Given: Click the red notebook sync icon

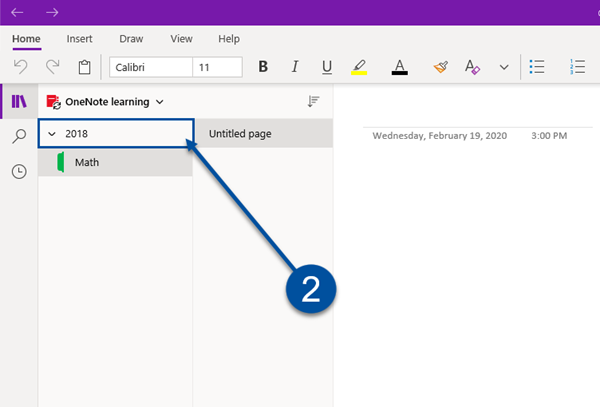Looking at the screenshot, I should tap(54, 102).
